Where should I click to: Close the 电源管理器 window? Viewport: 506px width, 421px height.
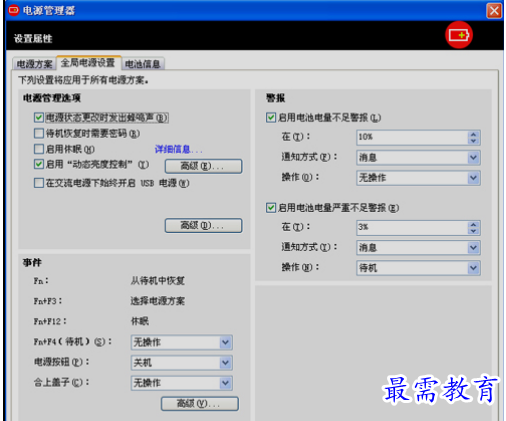click(494, 10)
